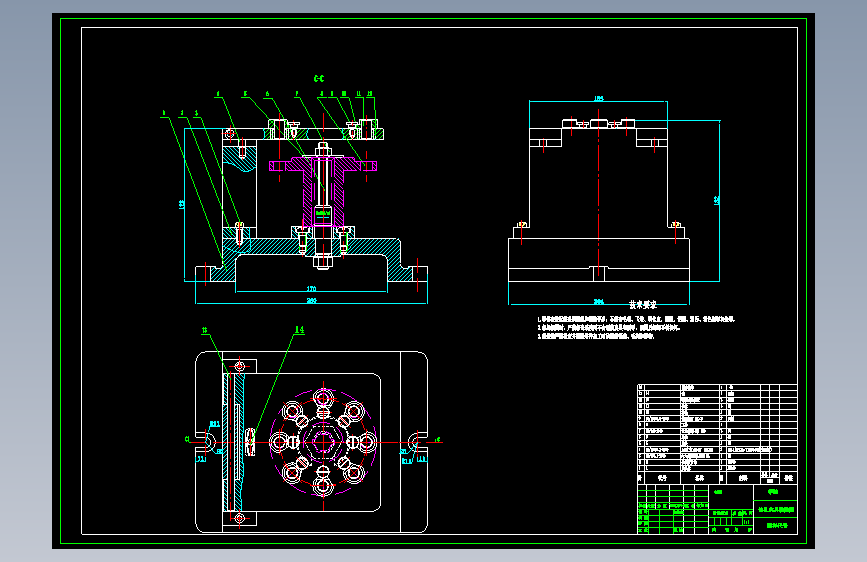Select the part callout number 14
Image resolution: width=867 pixels, height=562 pixels.
(299, 330)
